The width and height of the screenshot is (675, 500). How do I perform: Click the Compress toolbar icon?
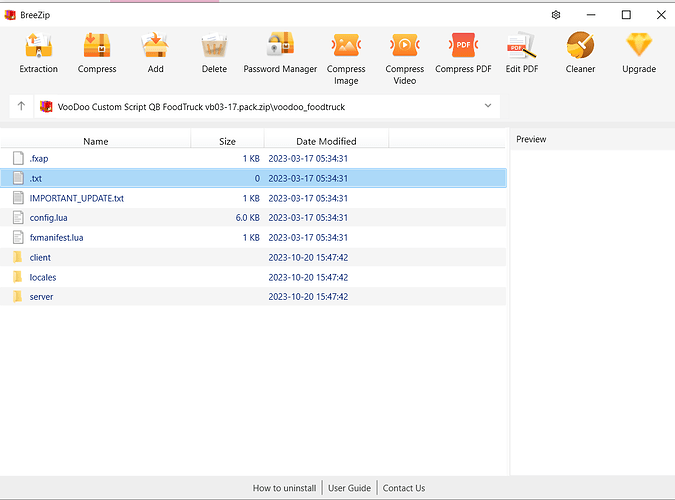pos(97,45)
